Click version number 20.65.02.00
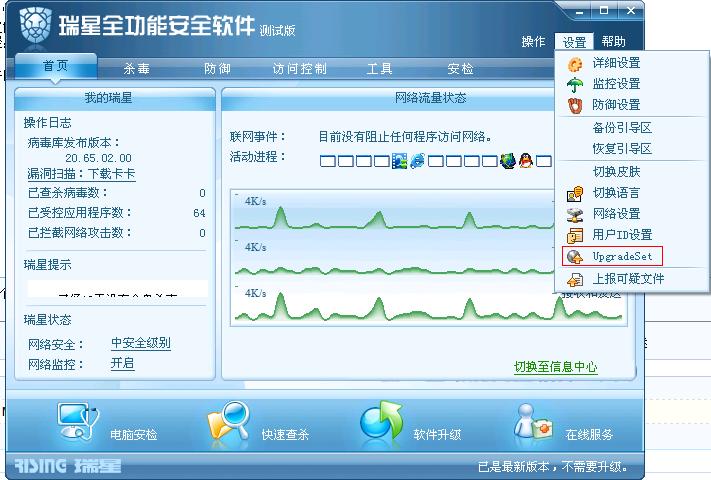Viewport: 711px width, 480px height. click(x=98, y=158)
